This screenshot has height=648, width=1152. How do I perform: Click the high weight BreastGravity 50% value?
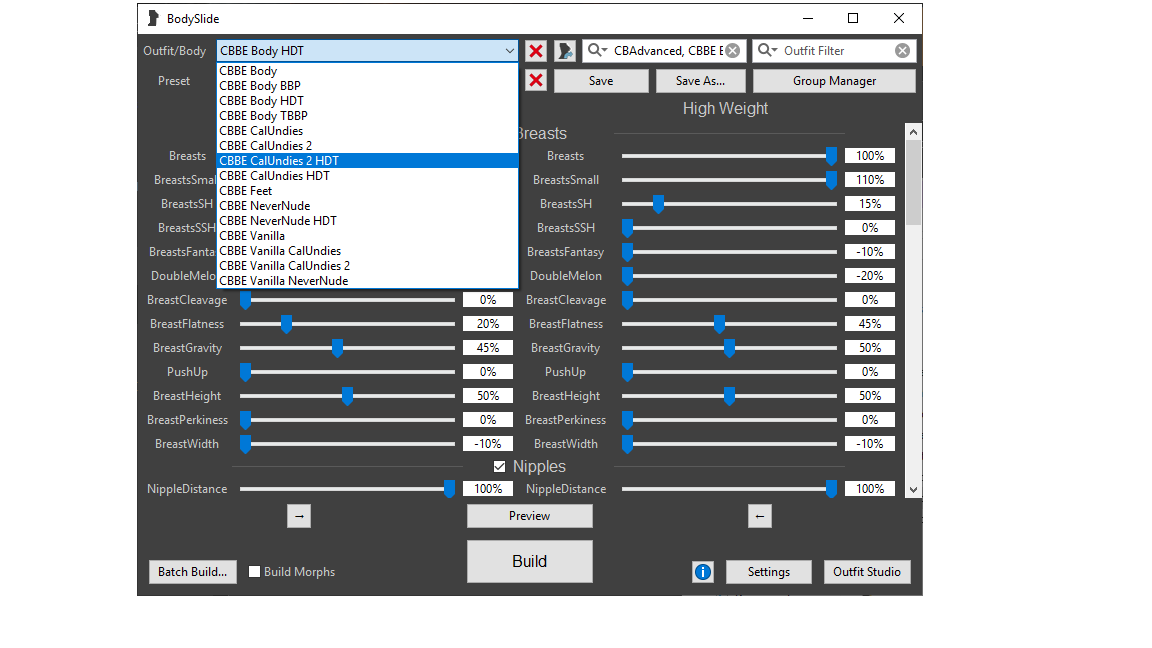point(870,348)
